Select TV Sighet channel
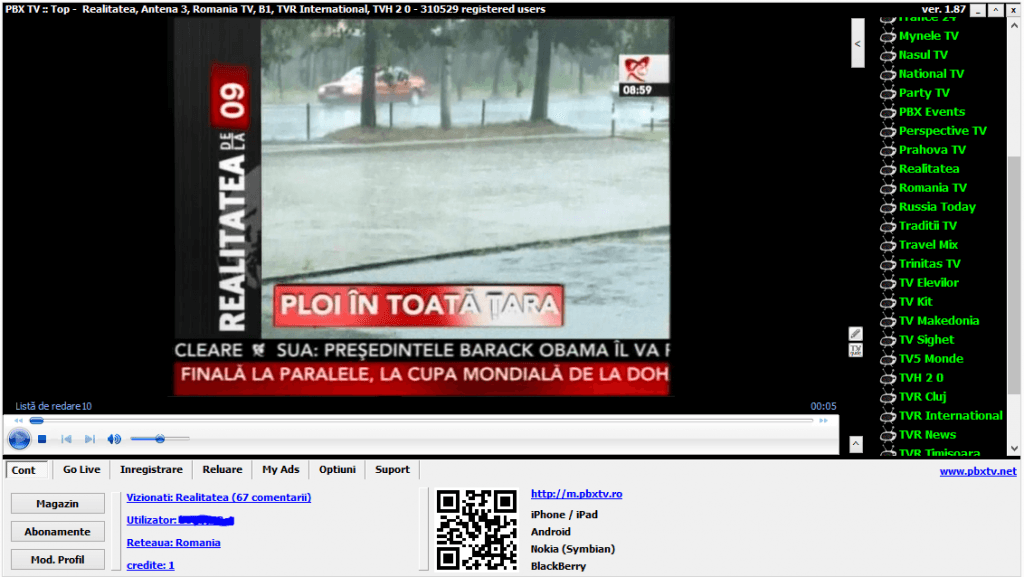The width and height of the screenshot is (1024, 577). click(926, 339)
